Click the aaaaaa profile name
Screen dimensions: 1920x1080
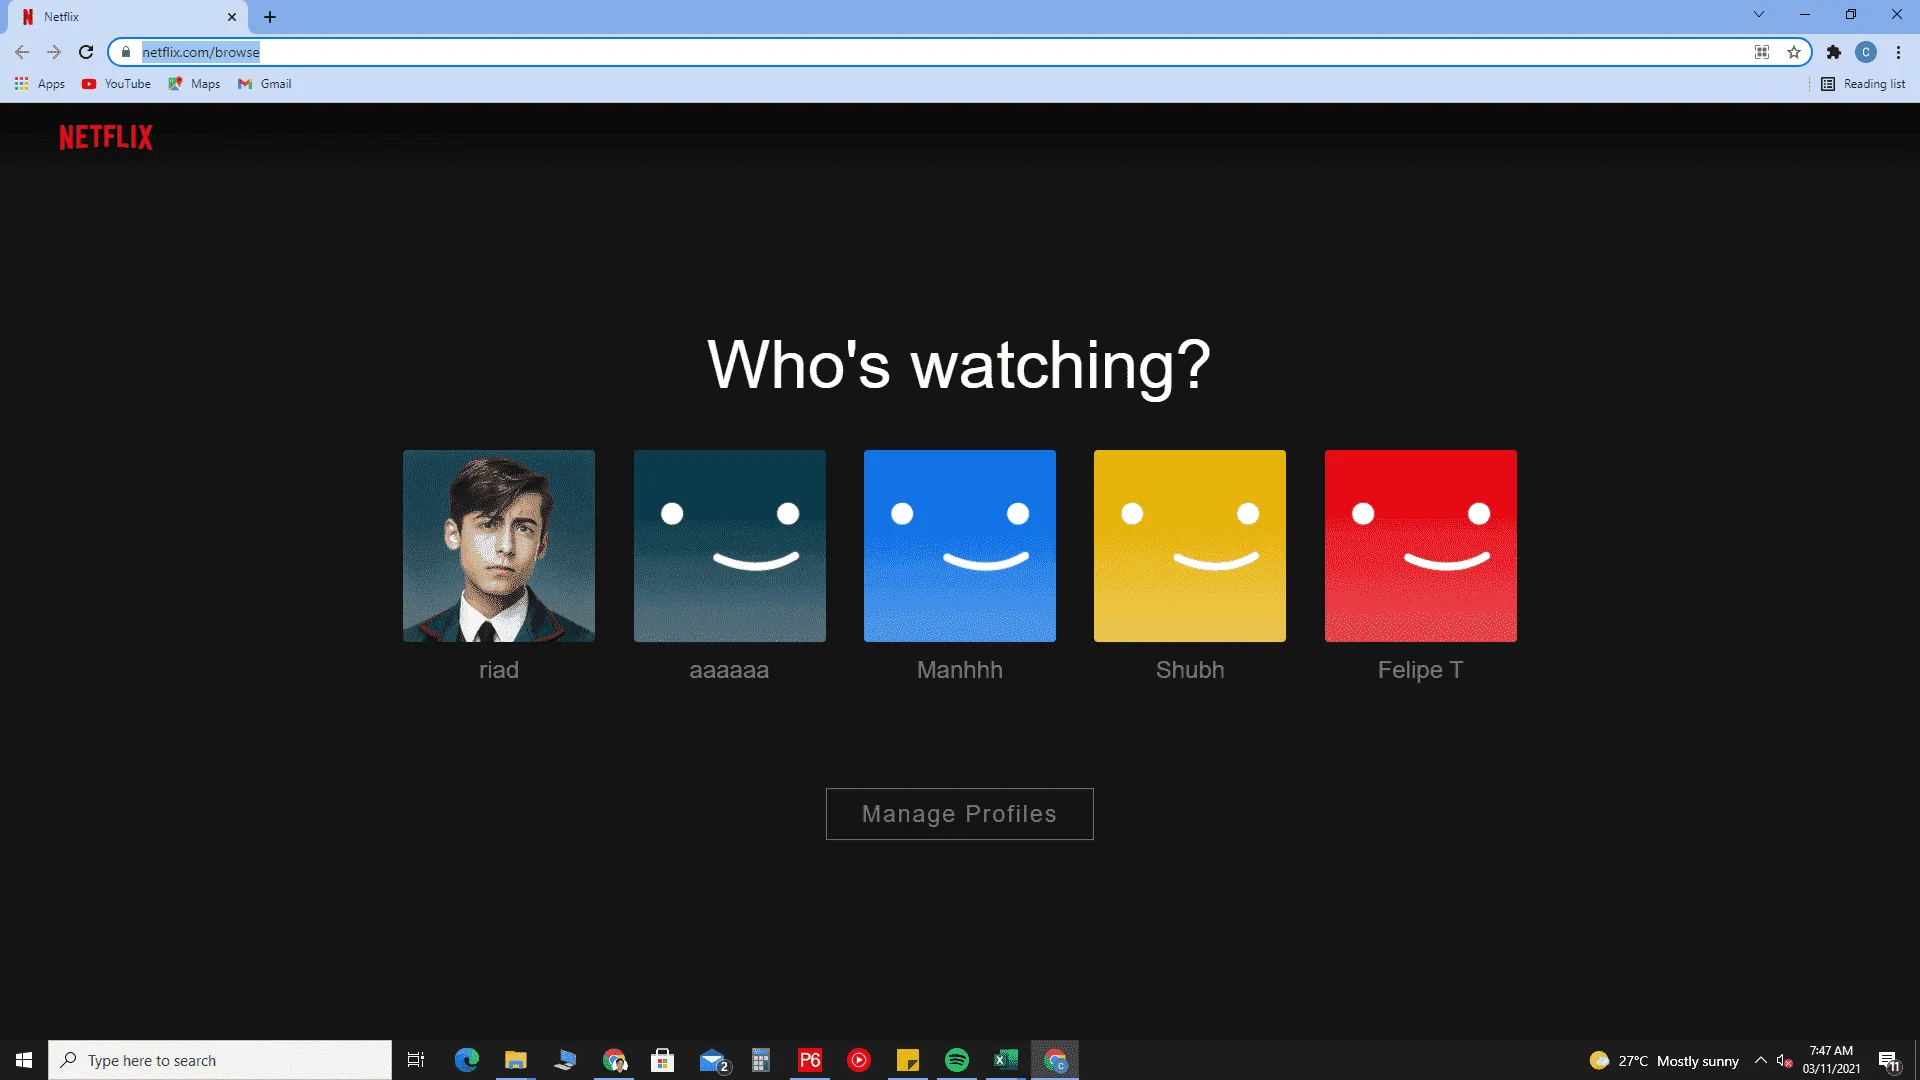click(x=729, y=670)
